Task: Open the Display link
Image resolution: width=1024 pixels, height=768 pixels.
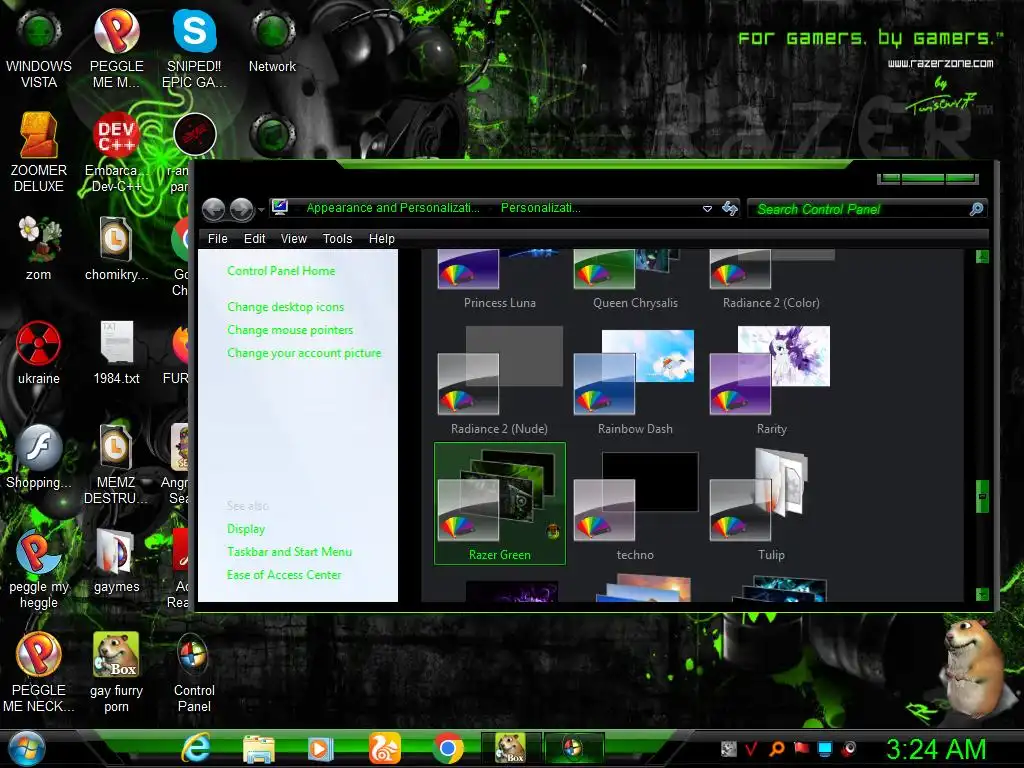Action: [x=246, y=529]
